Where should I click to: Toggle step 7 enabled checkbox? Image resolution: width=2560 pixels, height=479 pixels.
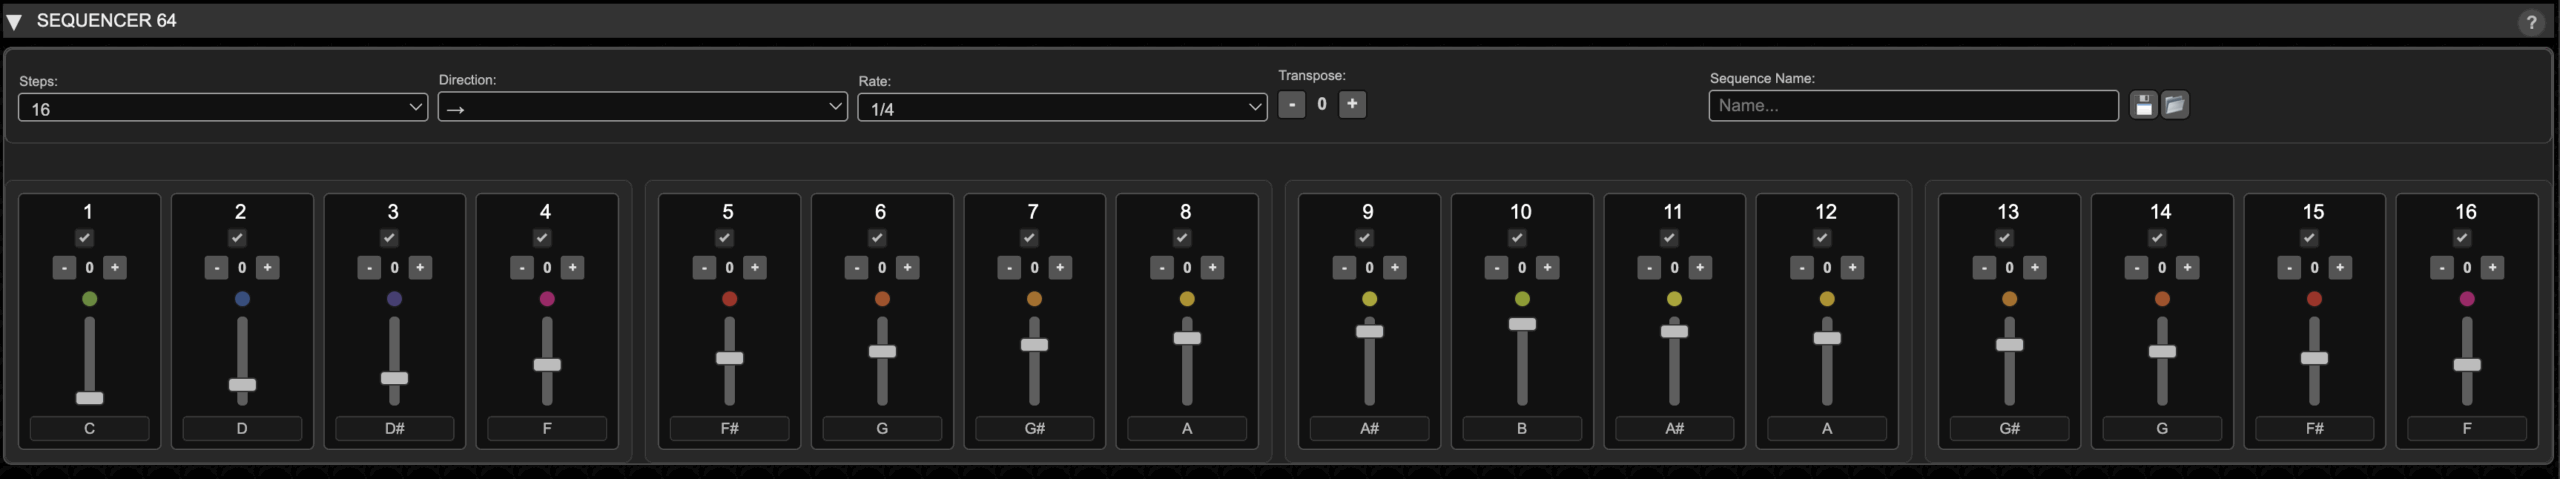click(1030, 238)
